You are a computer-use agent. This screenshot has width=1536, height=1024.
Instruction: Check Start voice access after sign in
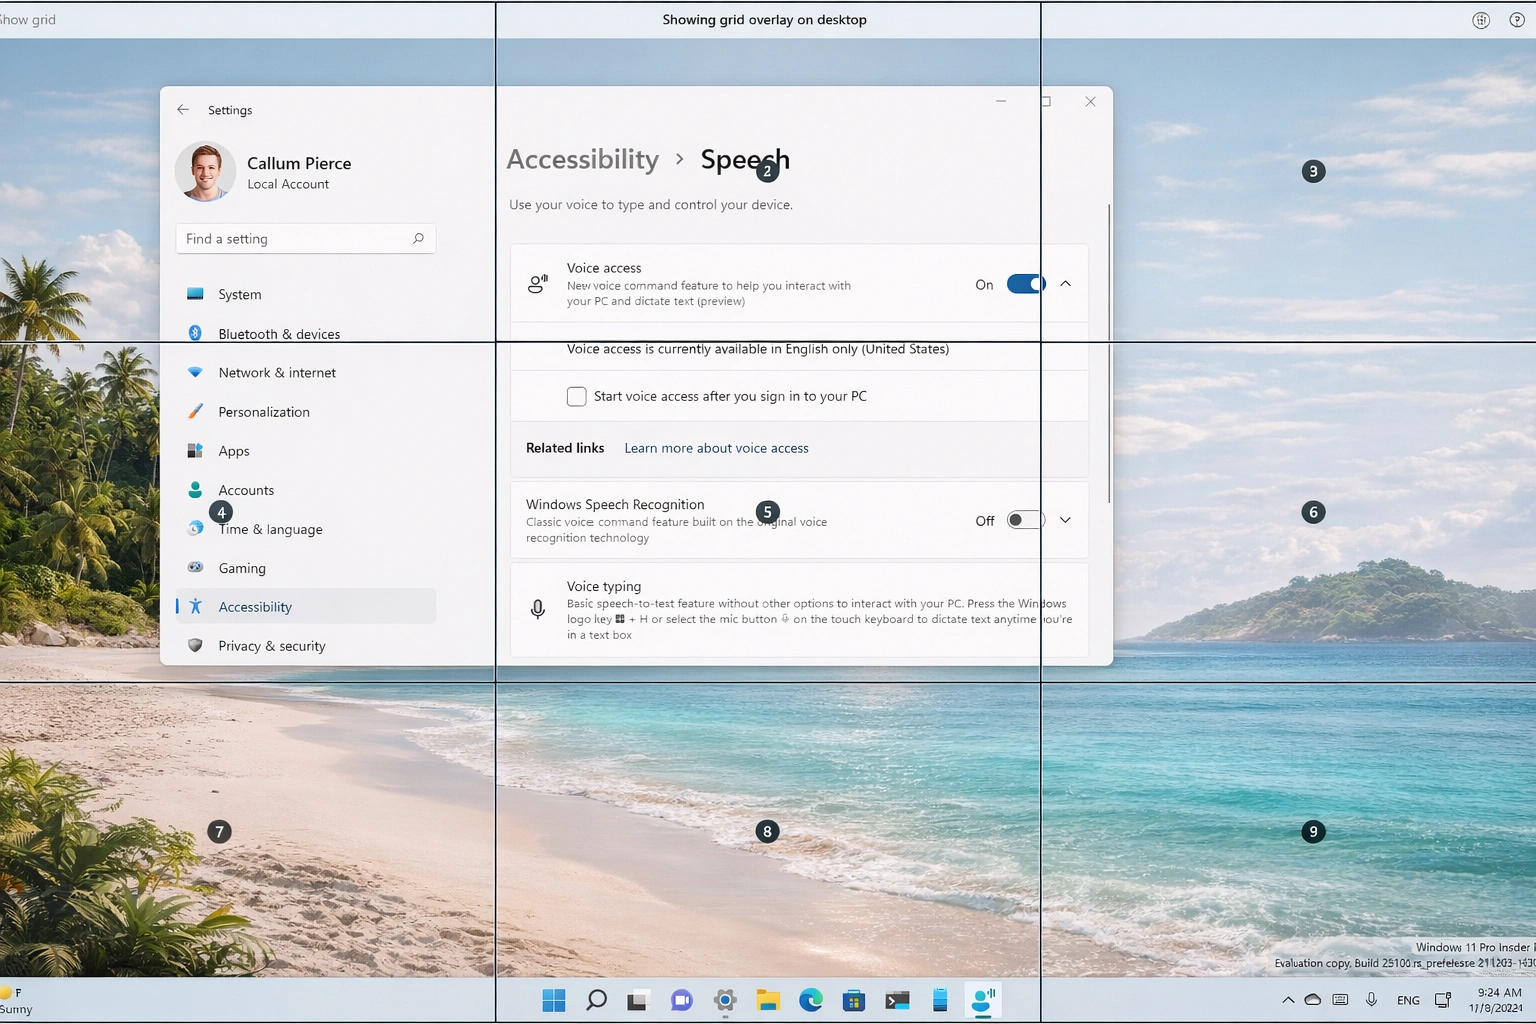[x=577, y=396]
